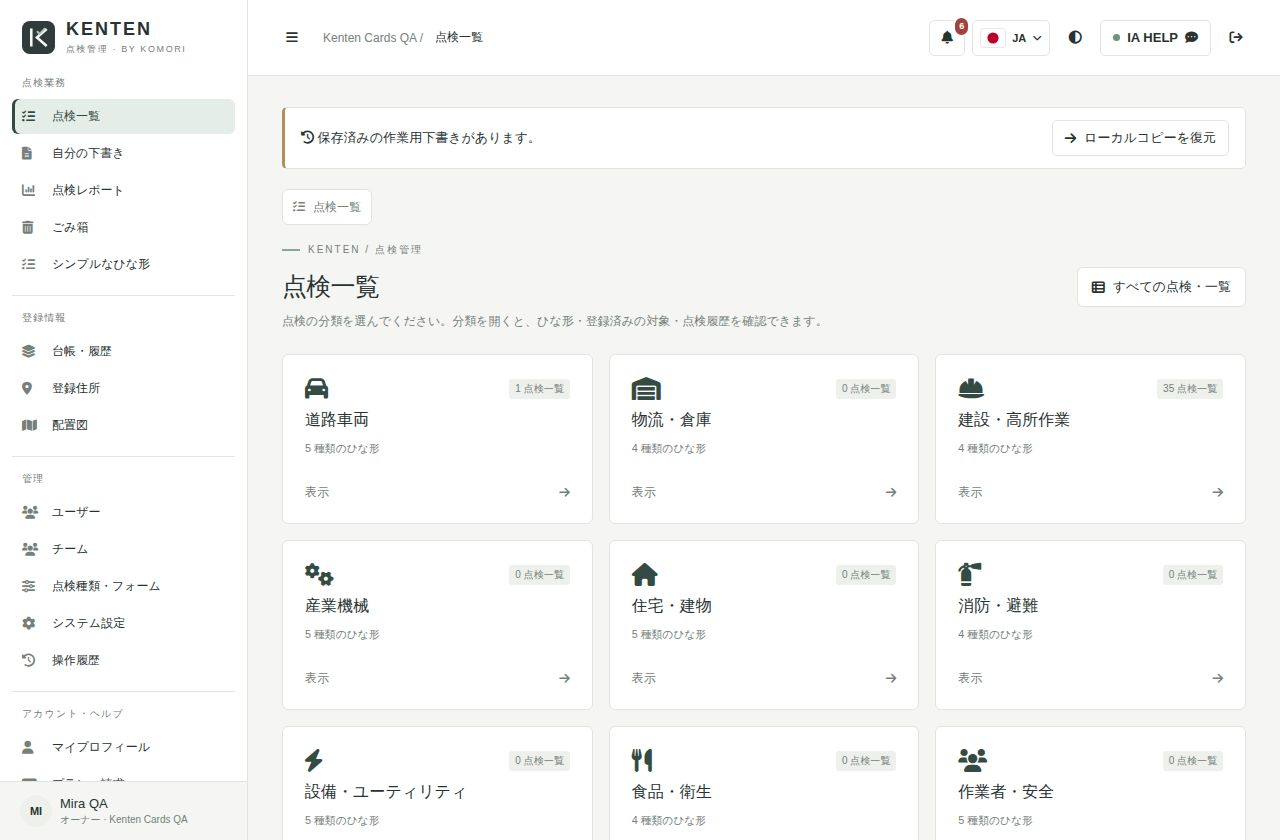The width and height of the screenshot is (1280, 840).
Task: Open the JA language dropdown
Action: tap(1011, 38)
